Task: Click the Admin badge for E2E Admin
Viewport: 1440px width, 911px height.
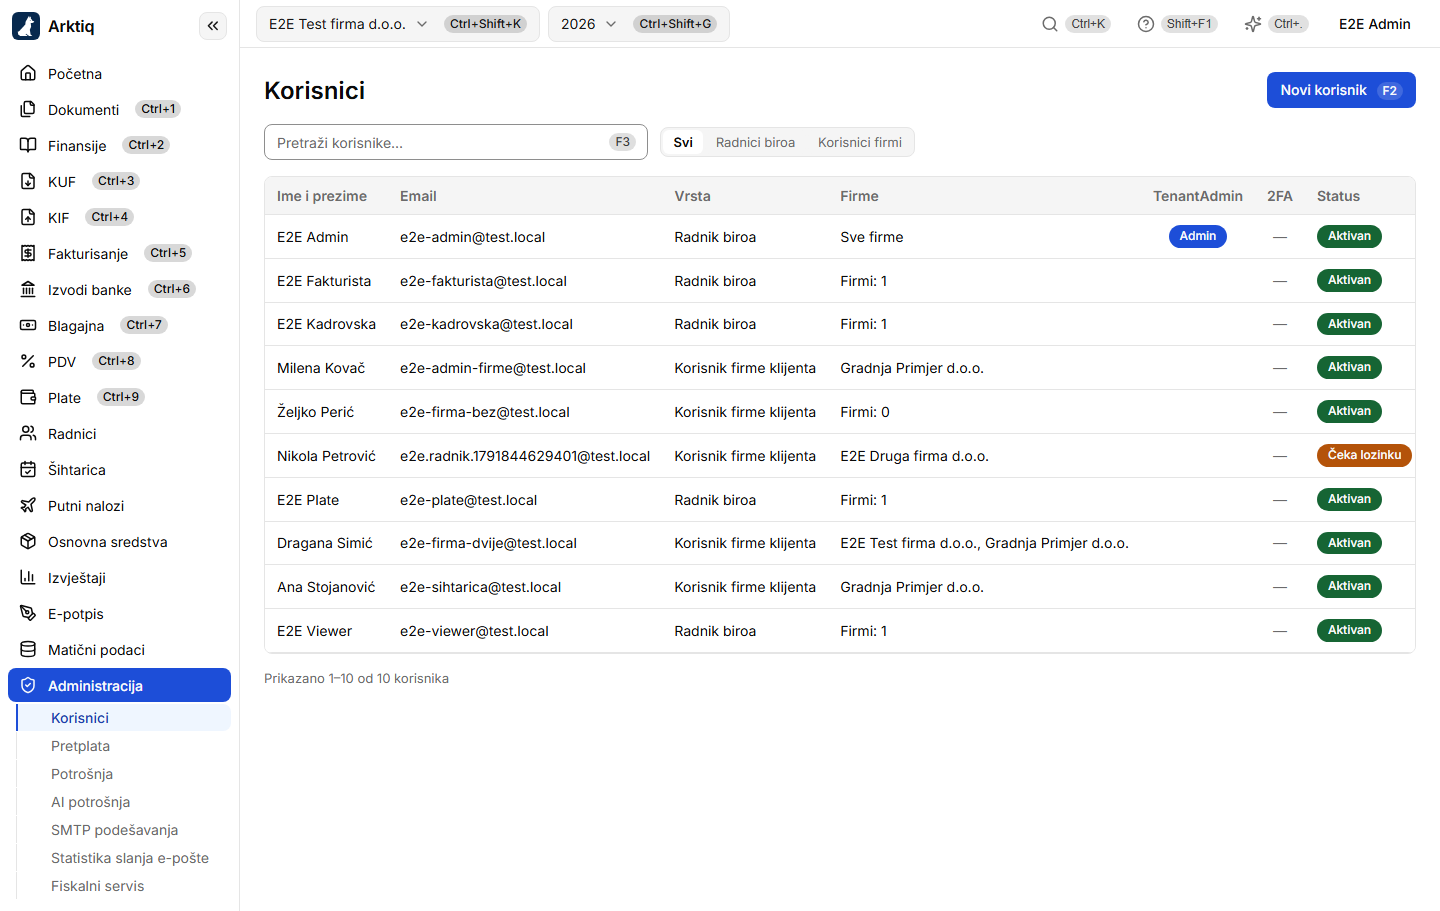Action: tap(1198, 236)
